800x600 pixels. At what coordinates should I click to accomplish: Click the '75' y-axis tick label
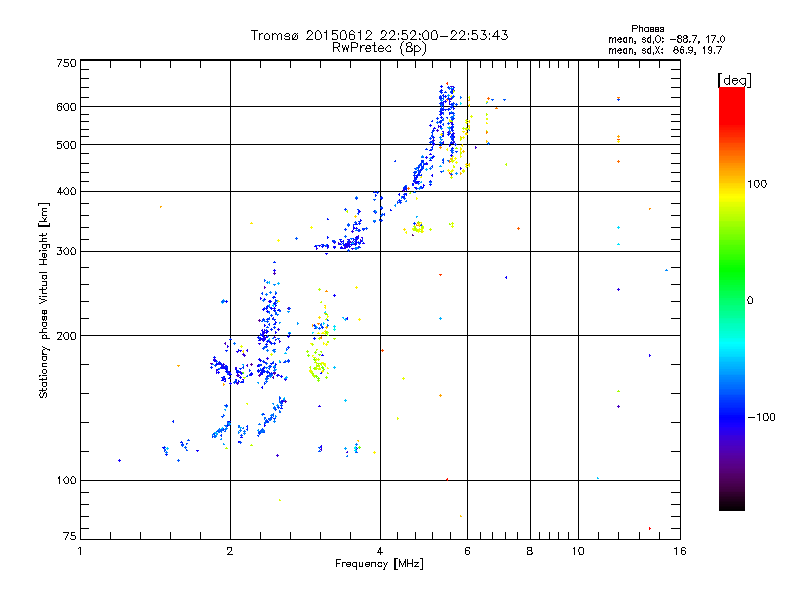[x=70, y=536]
